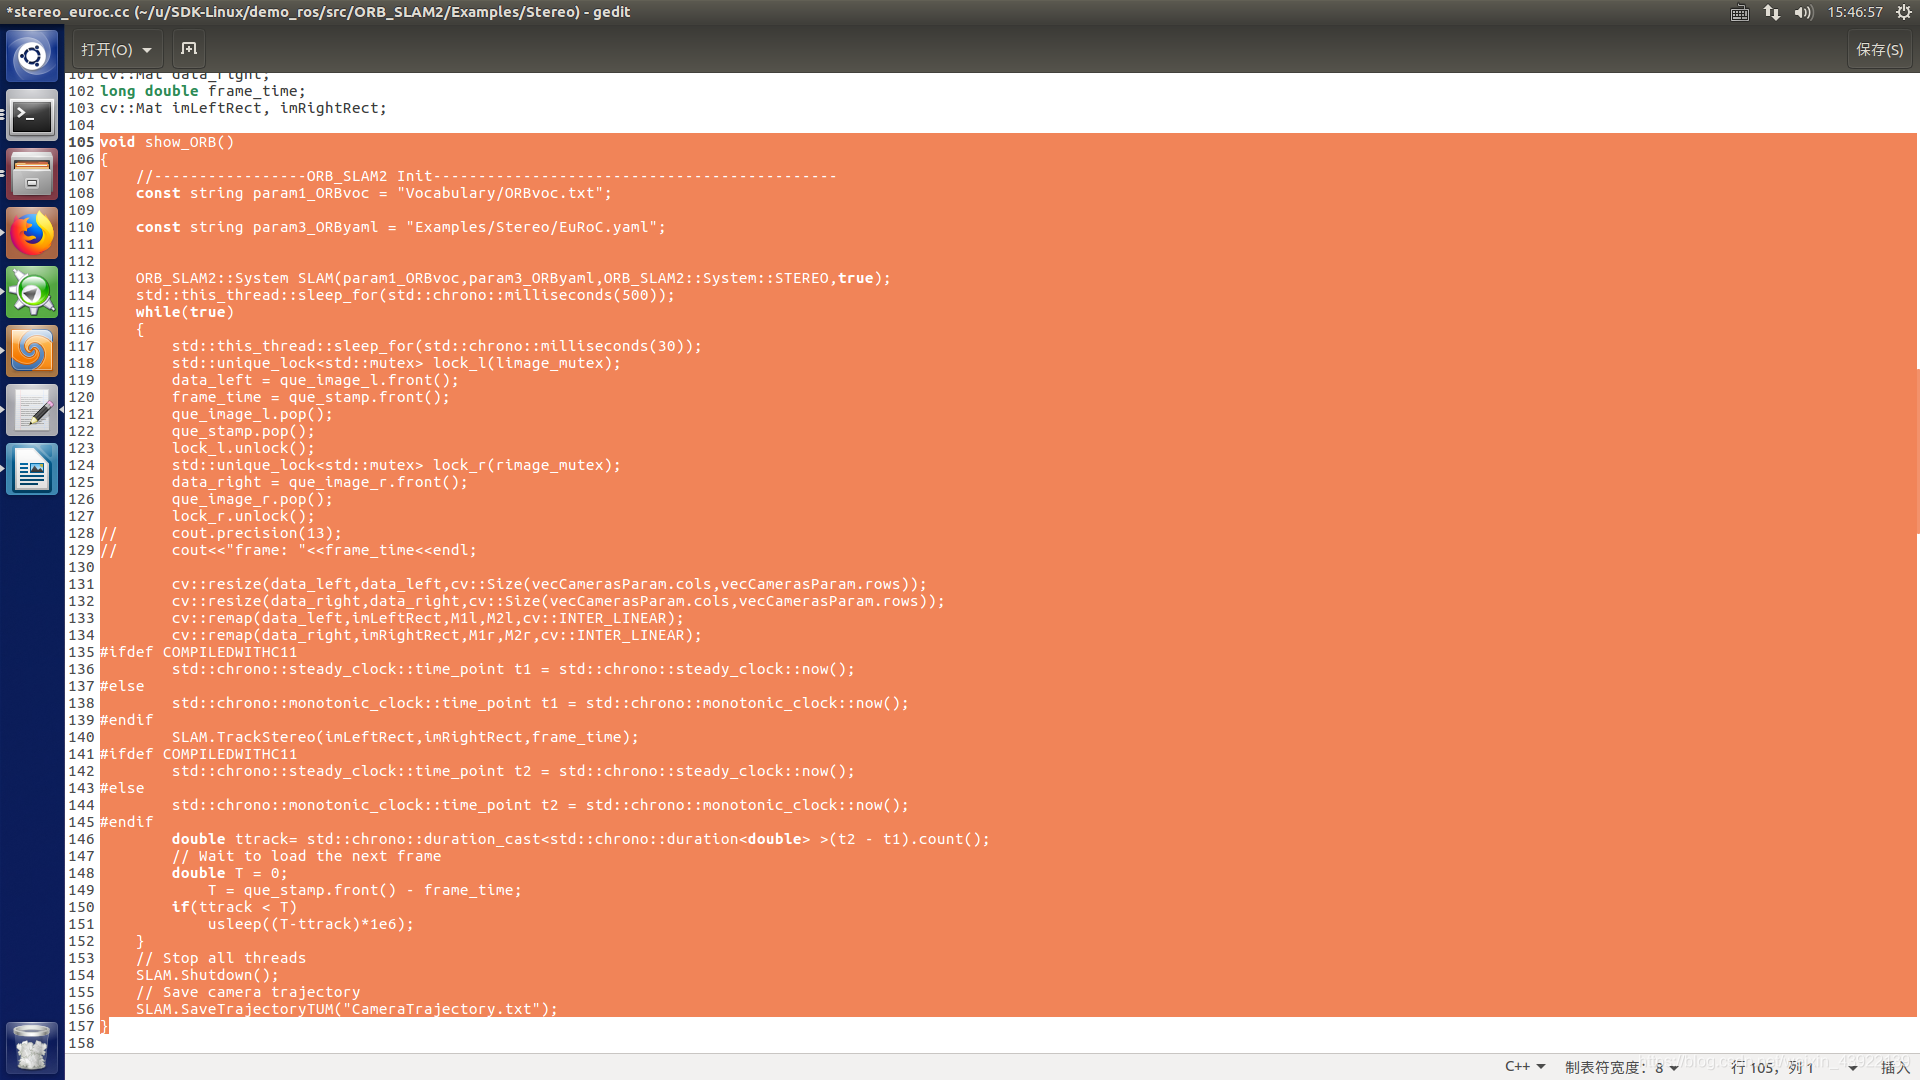The image size is (1920, 1080).
Task: Click the '#else' directive on line 137
Action: pos(122,686)
